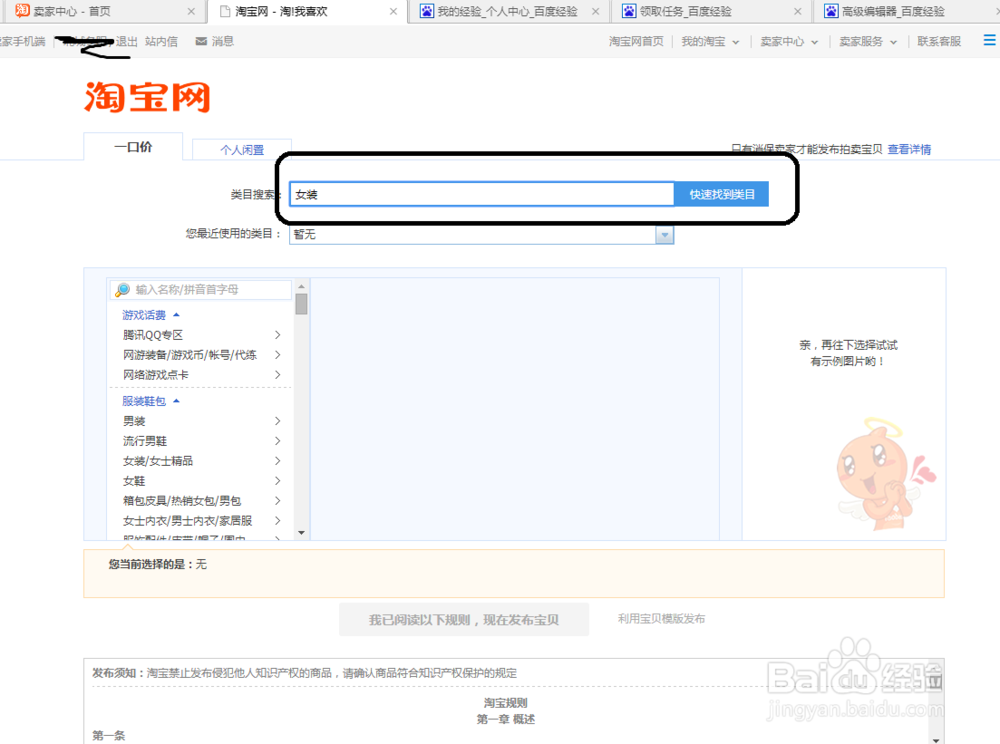Expand arrow next to 男装
The width and height of the screenshot is (1000, 744).
click(277, 421)
